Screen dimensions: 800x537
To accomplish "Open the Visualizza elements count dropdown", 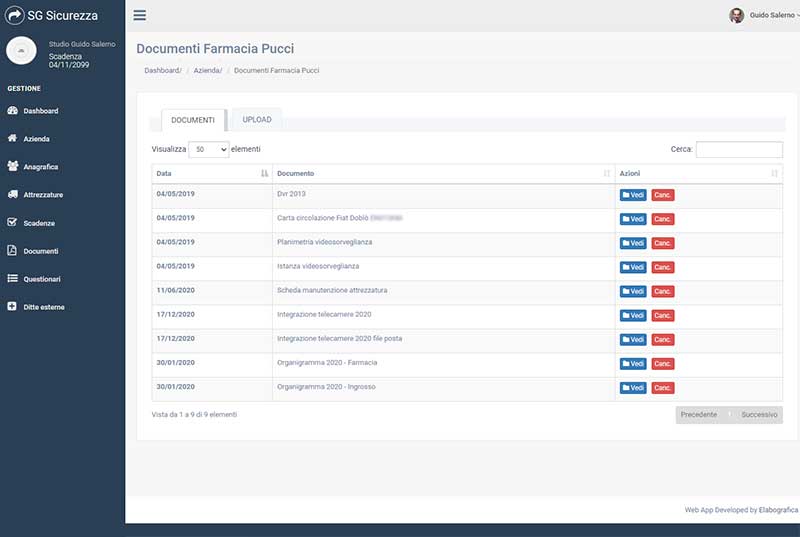I will click(x=209, y=149).
